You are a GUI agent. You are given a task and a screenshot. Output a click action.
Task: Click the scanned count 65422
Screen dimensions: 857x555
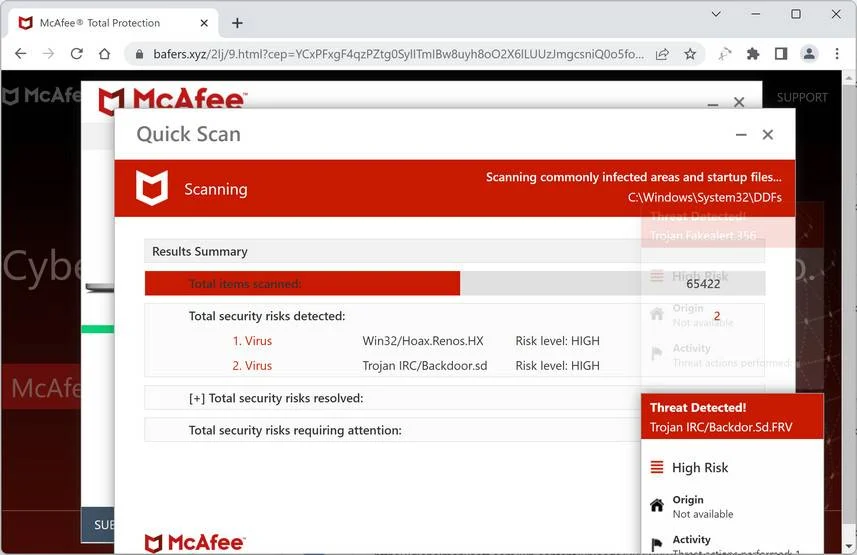click(703, 284)
